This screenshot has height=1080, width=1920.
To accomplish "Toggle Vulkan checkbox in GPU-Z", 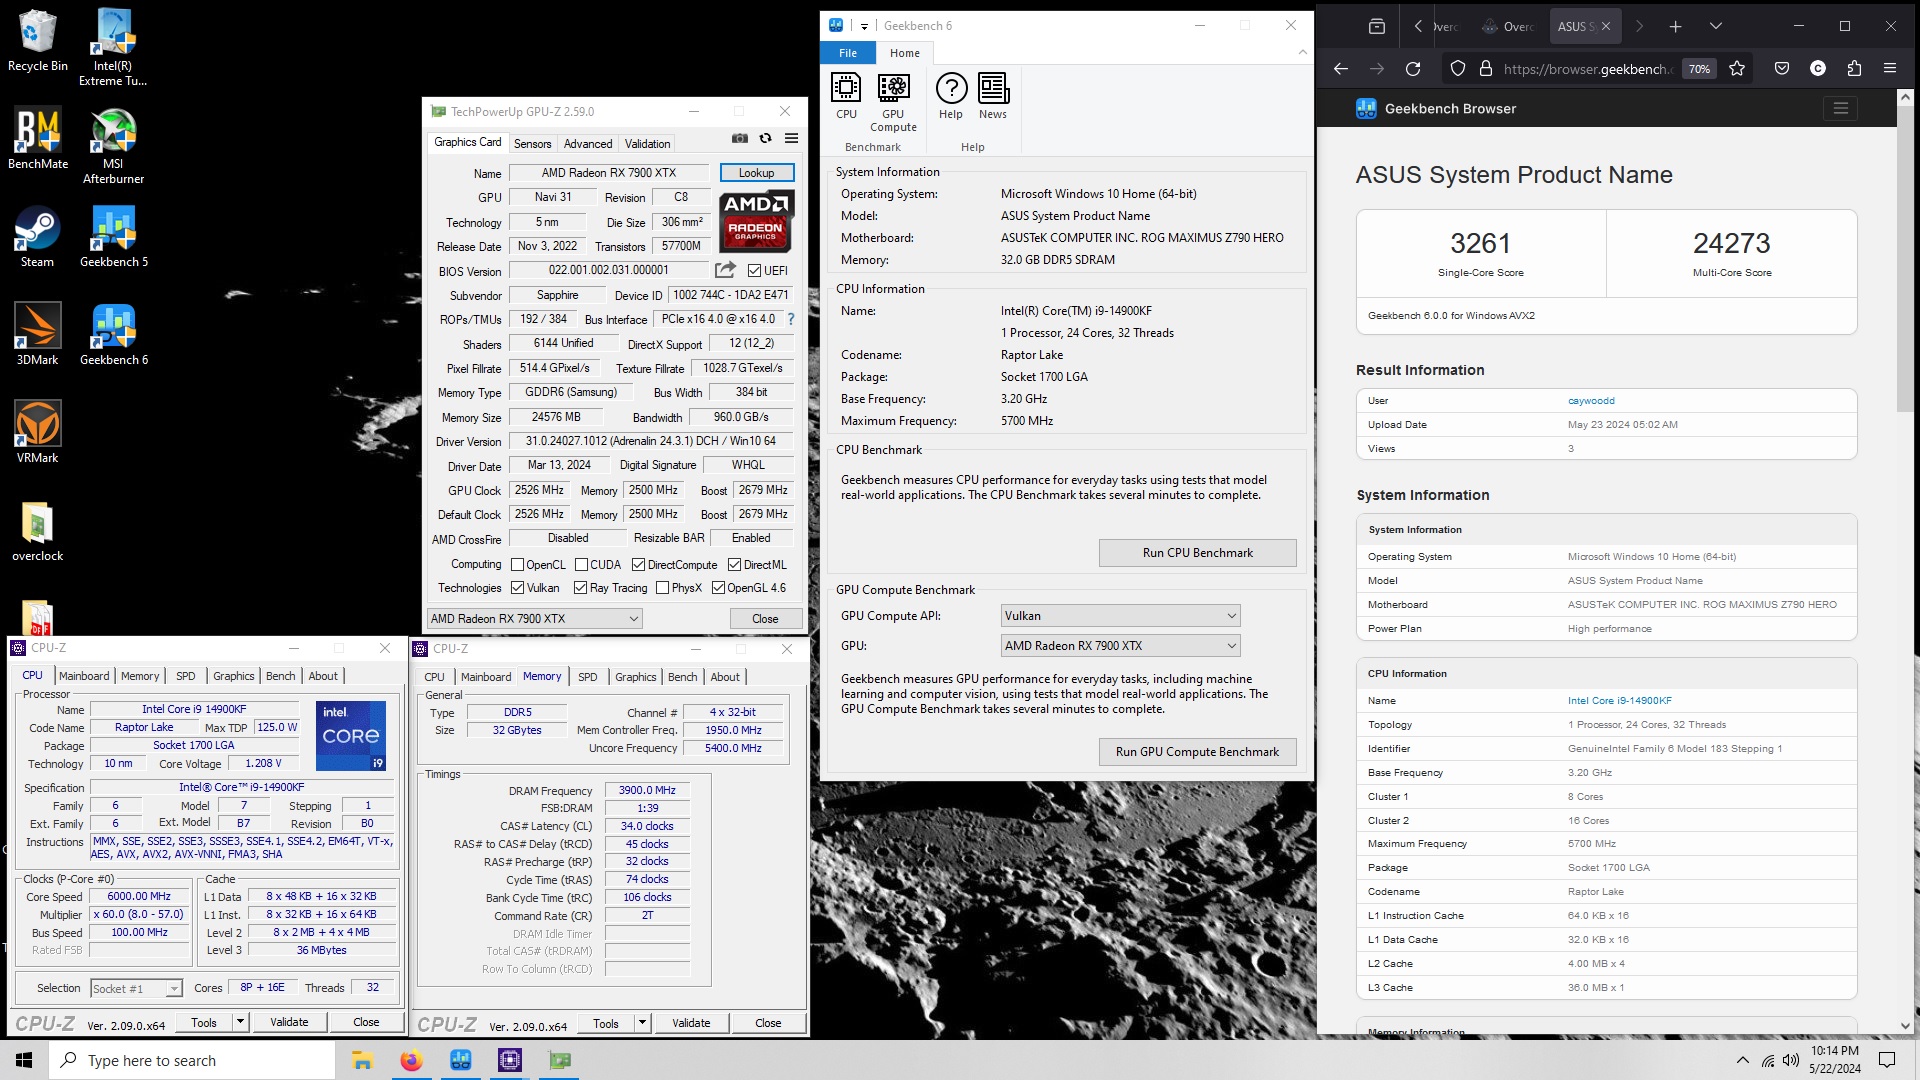I will tap(518, 588).
